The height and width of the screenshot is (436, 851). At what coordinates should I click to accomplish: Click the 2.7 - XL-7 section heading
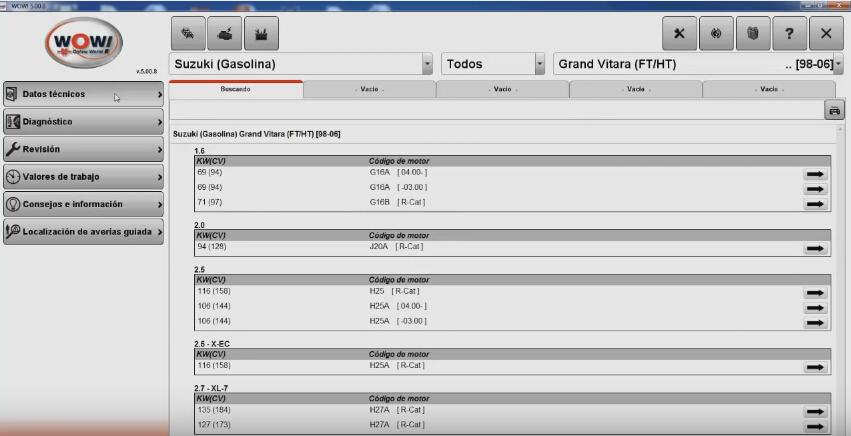click(211, 388)
